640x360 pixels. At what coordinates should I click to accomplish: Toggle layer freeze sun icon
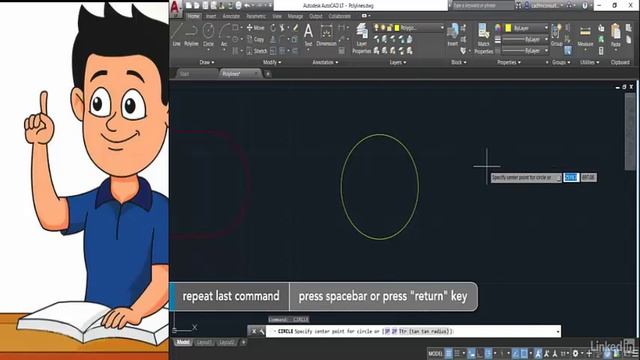point(383,28)
